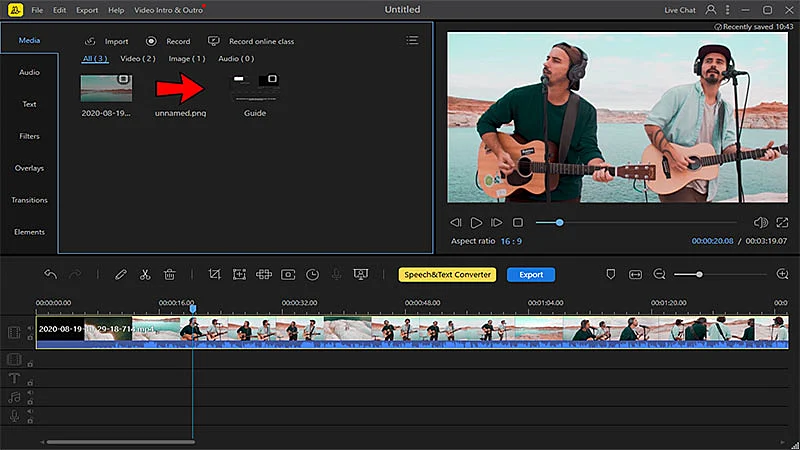The image size is (800, 450).
Task: Open Speech&Text Converter
Action: (x=447, y=274)
